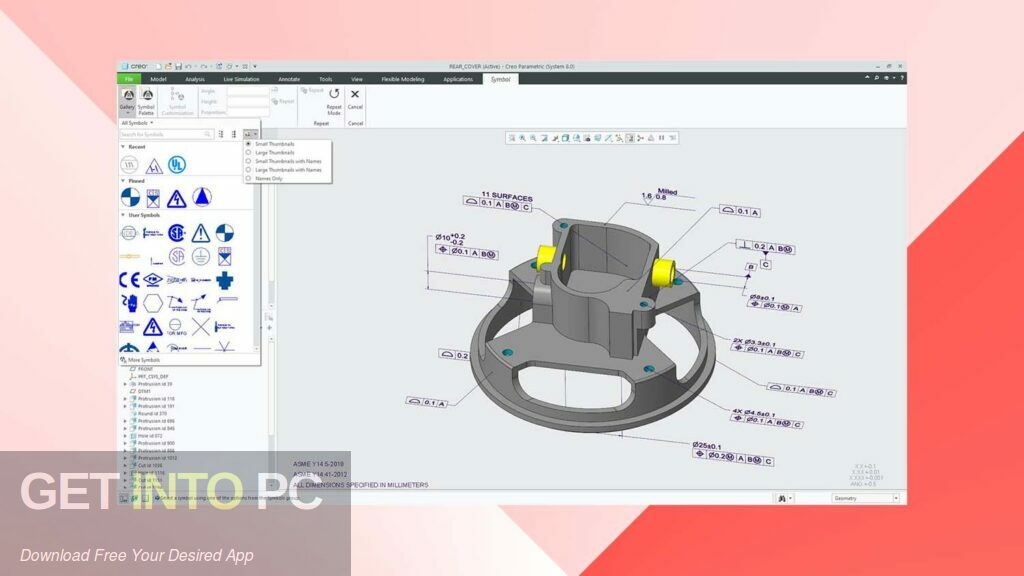This screenshot has height=576, width=1024.
Task: Click the Cancel X icon
Action: click(355, 94)
